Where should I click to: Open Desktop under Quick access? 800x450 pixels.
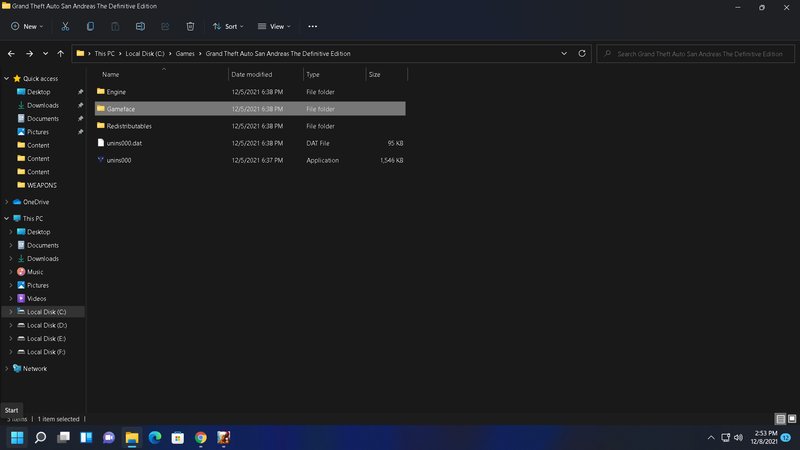pos(38,92)
